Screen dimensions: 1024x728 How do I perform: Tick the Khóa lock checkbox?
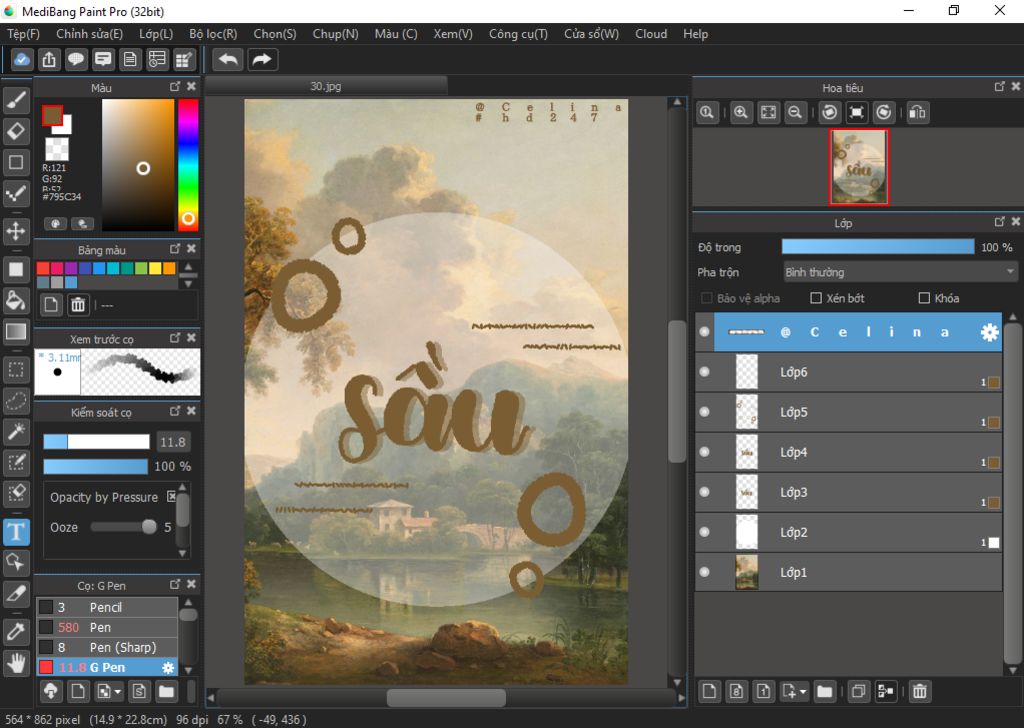924,298
